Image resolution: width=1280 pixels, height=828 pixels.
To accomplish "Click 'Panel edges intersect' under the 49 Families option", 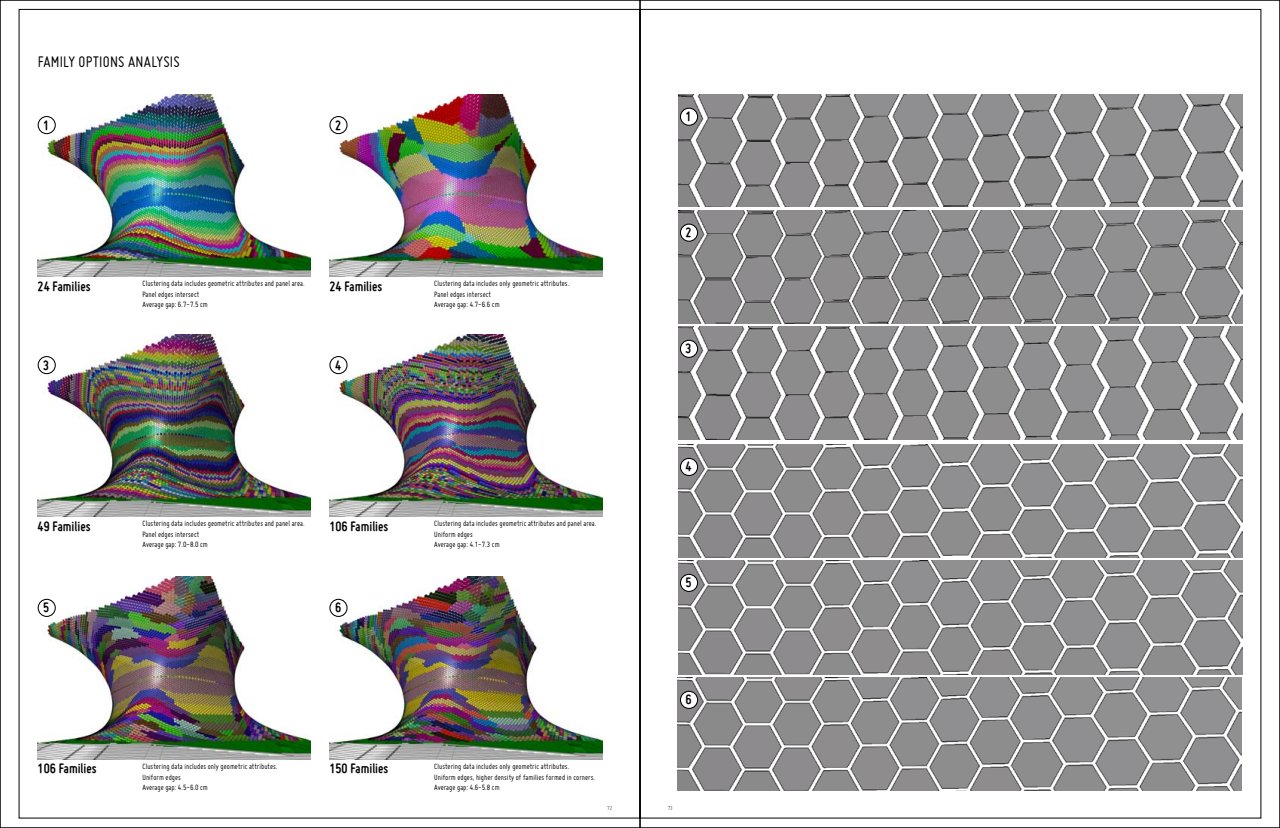I will click(x=171, y=534).
